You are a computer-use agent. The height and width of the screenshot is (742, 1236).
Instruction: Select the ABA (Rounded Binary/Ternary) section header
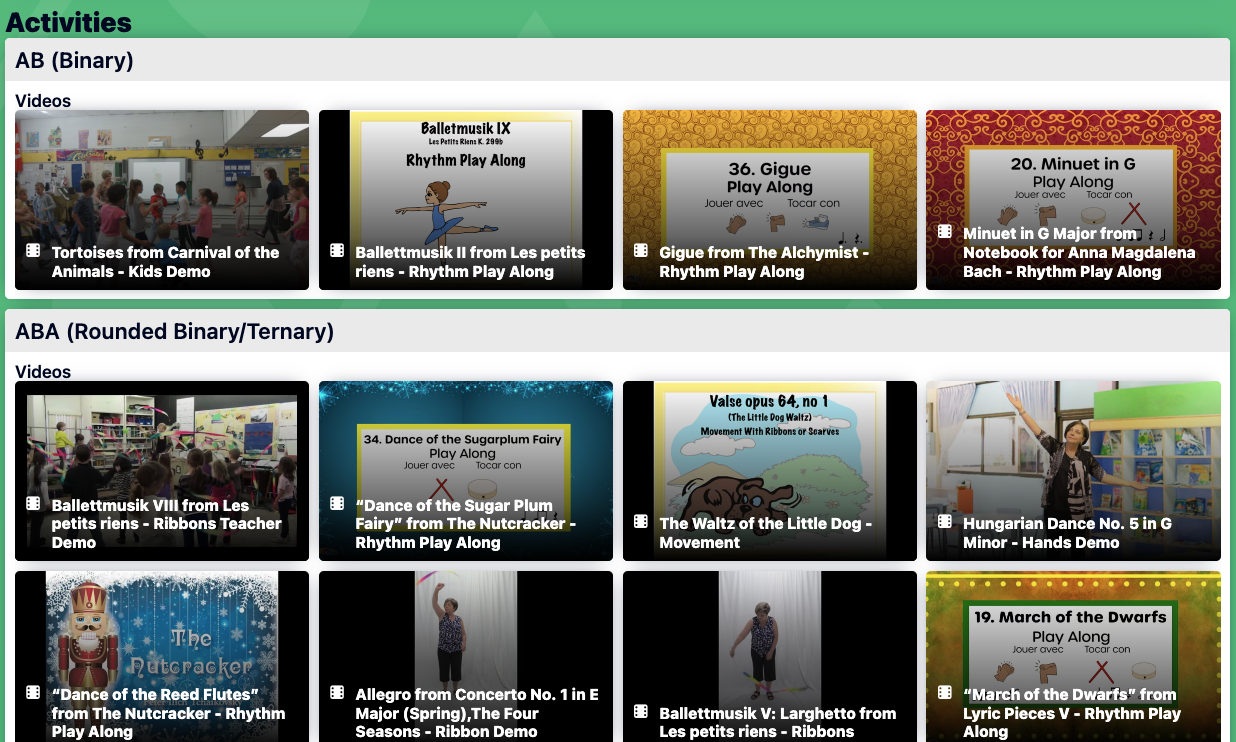tap(174, 332)
